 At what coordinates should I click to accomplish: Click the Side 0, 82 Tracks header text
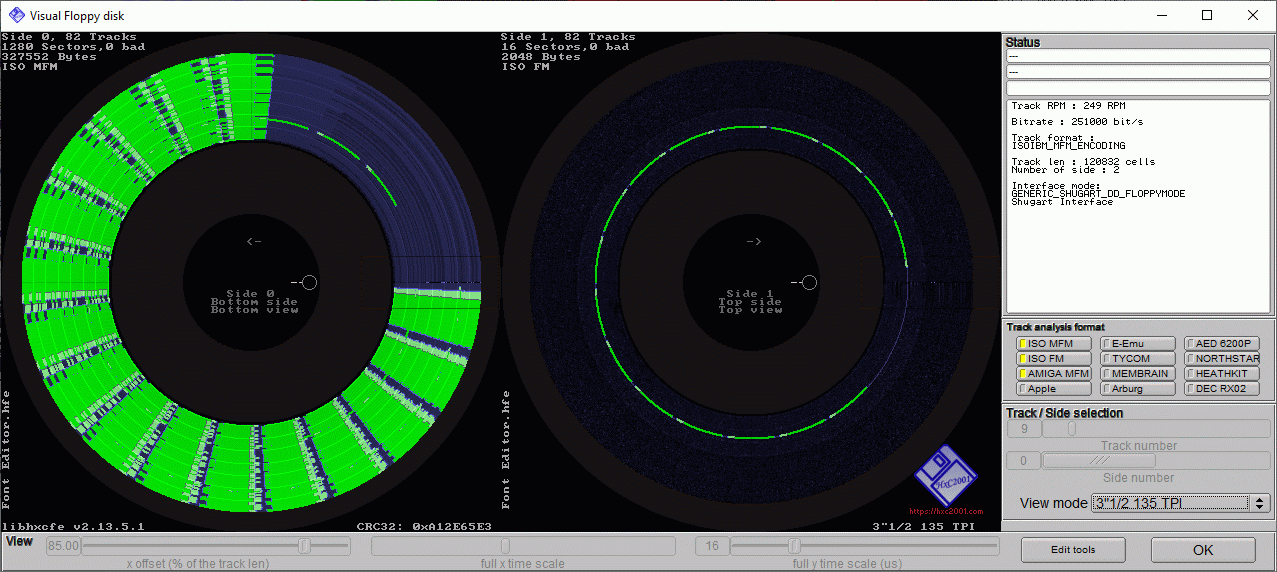(x=69, y=37)
